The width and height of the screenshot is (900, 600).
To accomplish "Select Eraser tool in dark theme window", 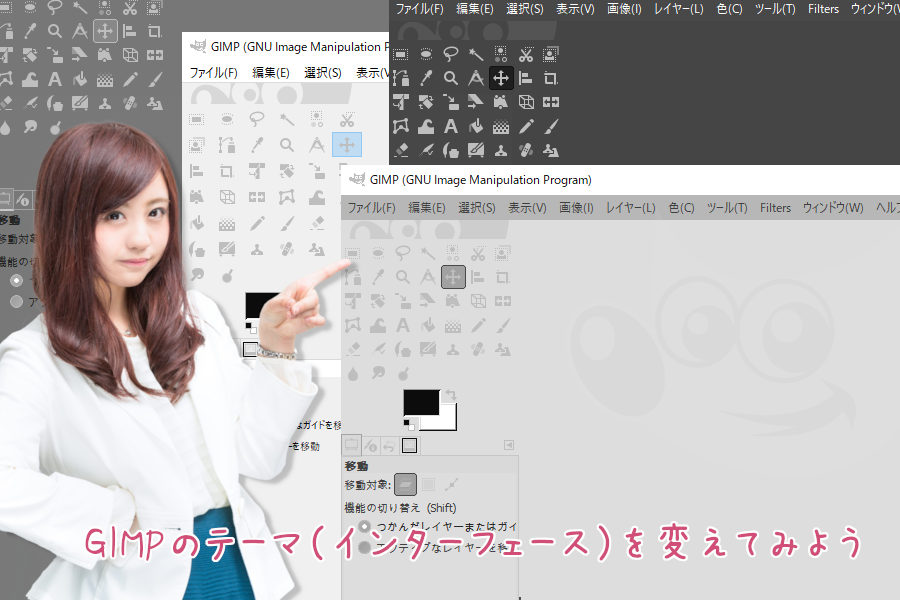I will [x=401, y=150].
